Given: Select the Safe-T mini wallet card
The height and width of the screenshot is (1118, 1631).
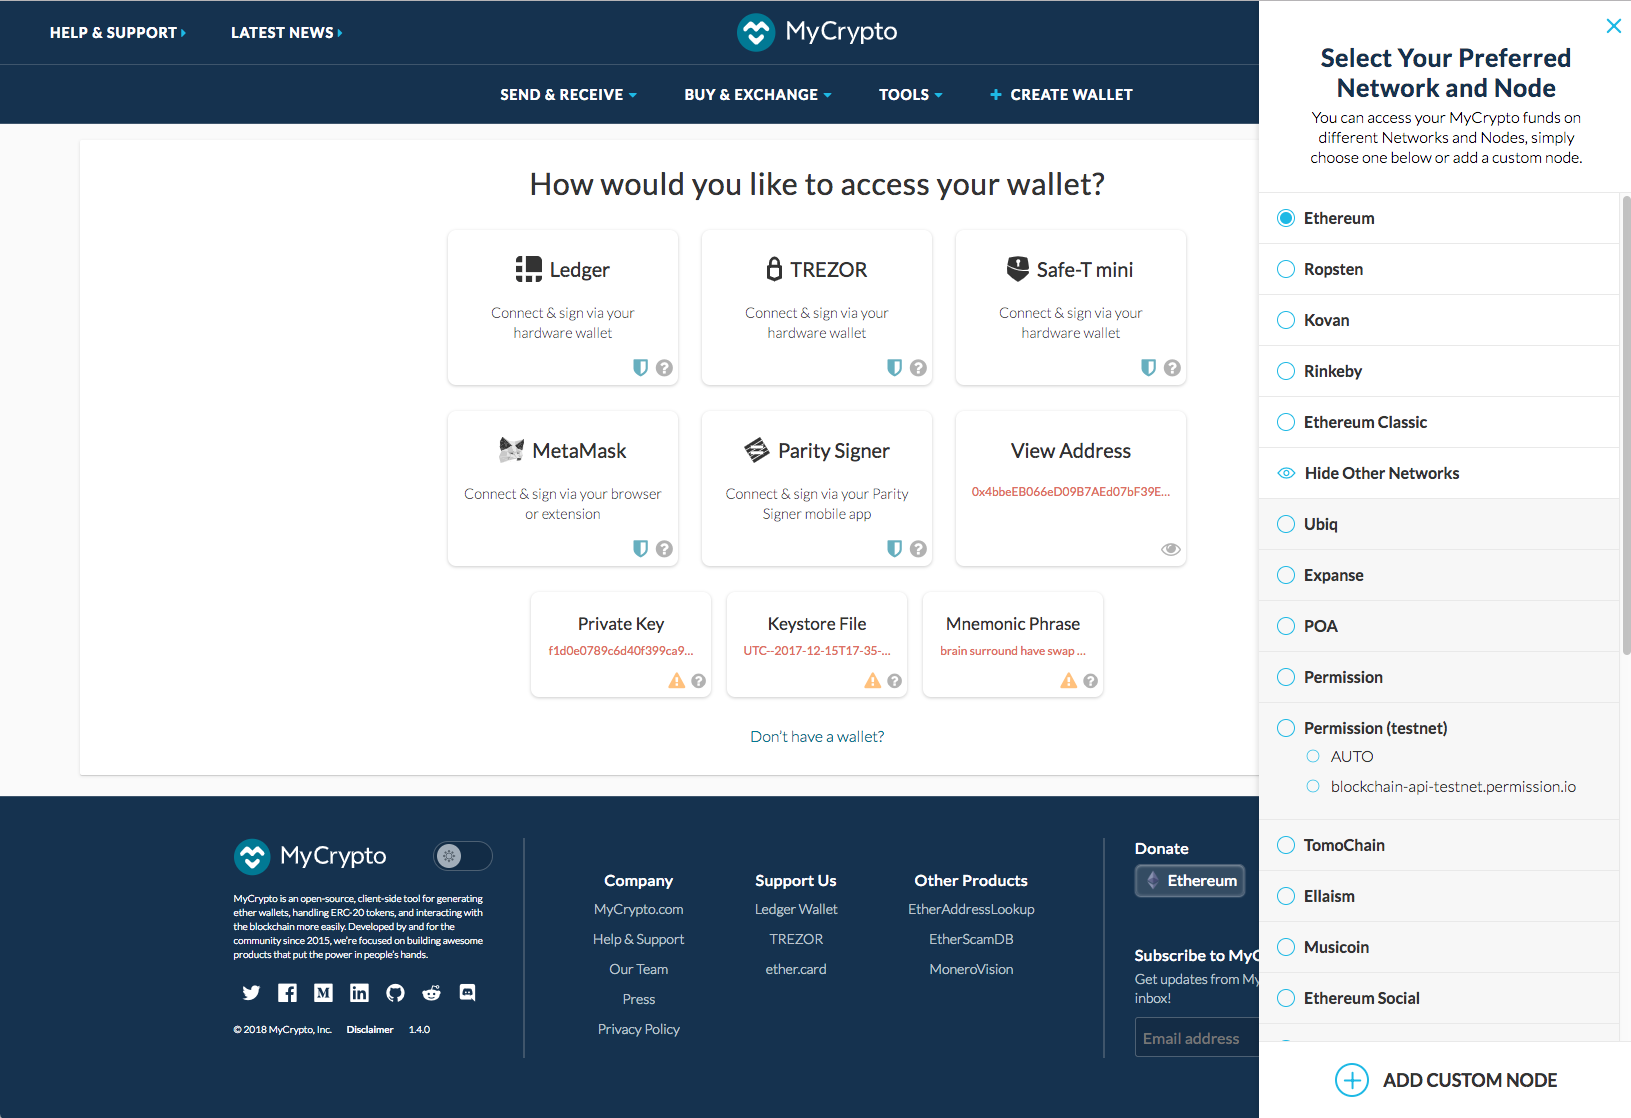Looking at the screenshot, I should pos(1071,308).
